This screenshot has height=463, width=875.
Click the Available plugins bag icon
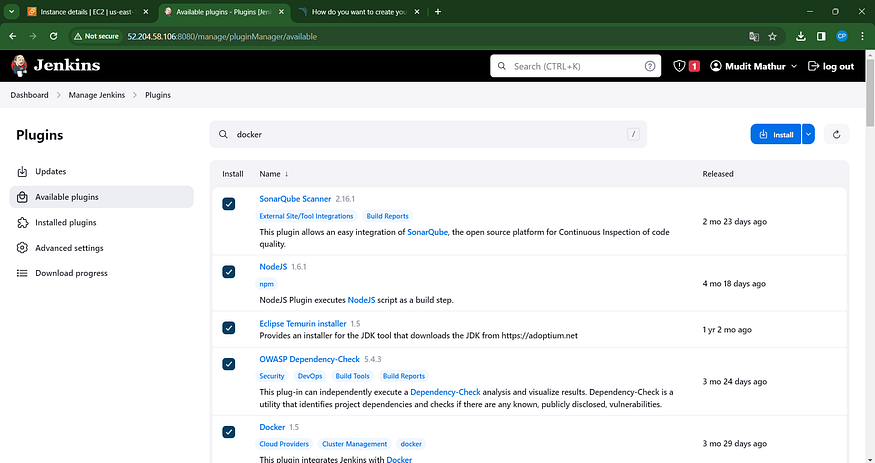[22, 197]
